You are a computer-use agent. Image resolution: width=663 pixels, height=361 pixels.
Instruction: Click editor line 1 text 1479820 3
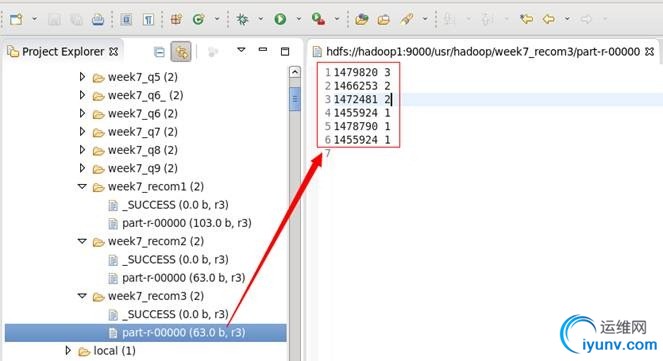[362, 72]
